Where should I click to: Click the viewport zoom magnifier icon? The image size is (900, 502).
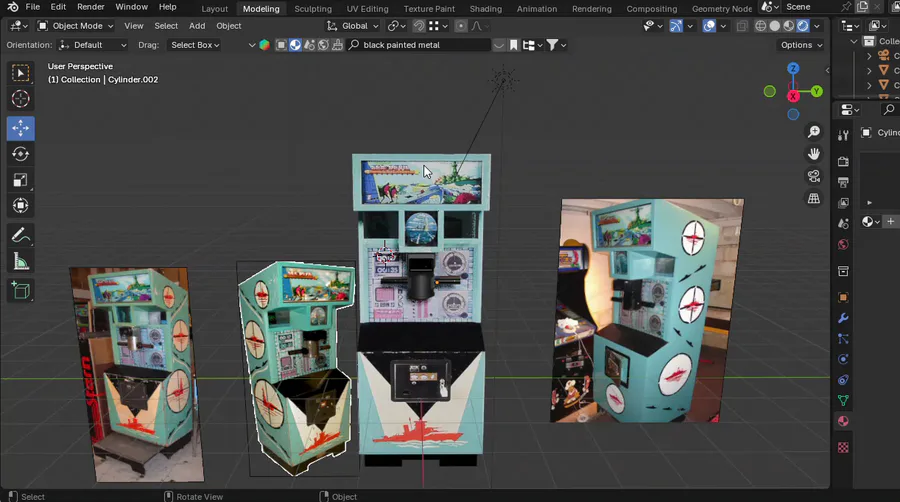point(813,132)
